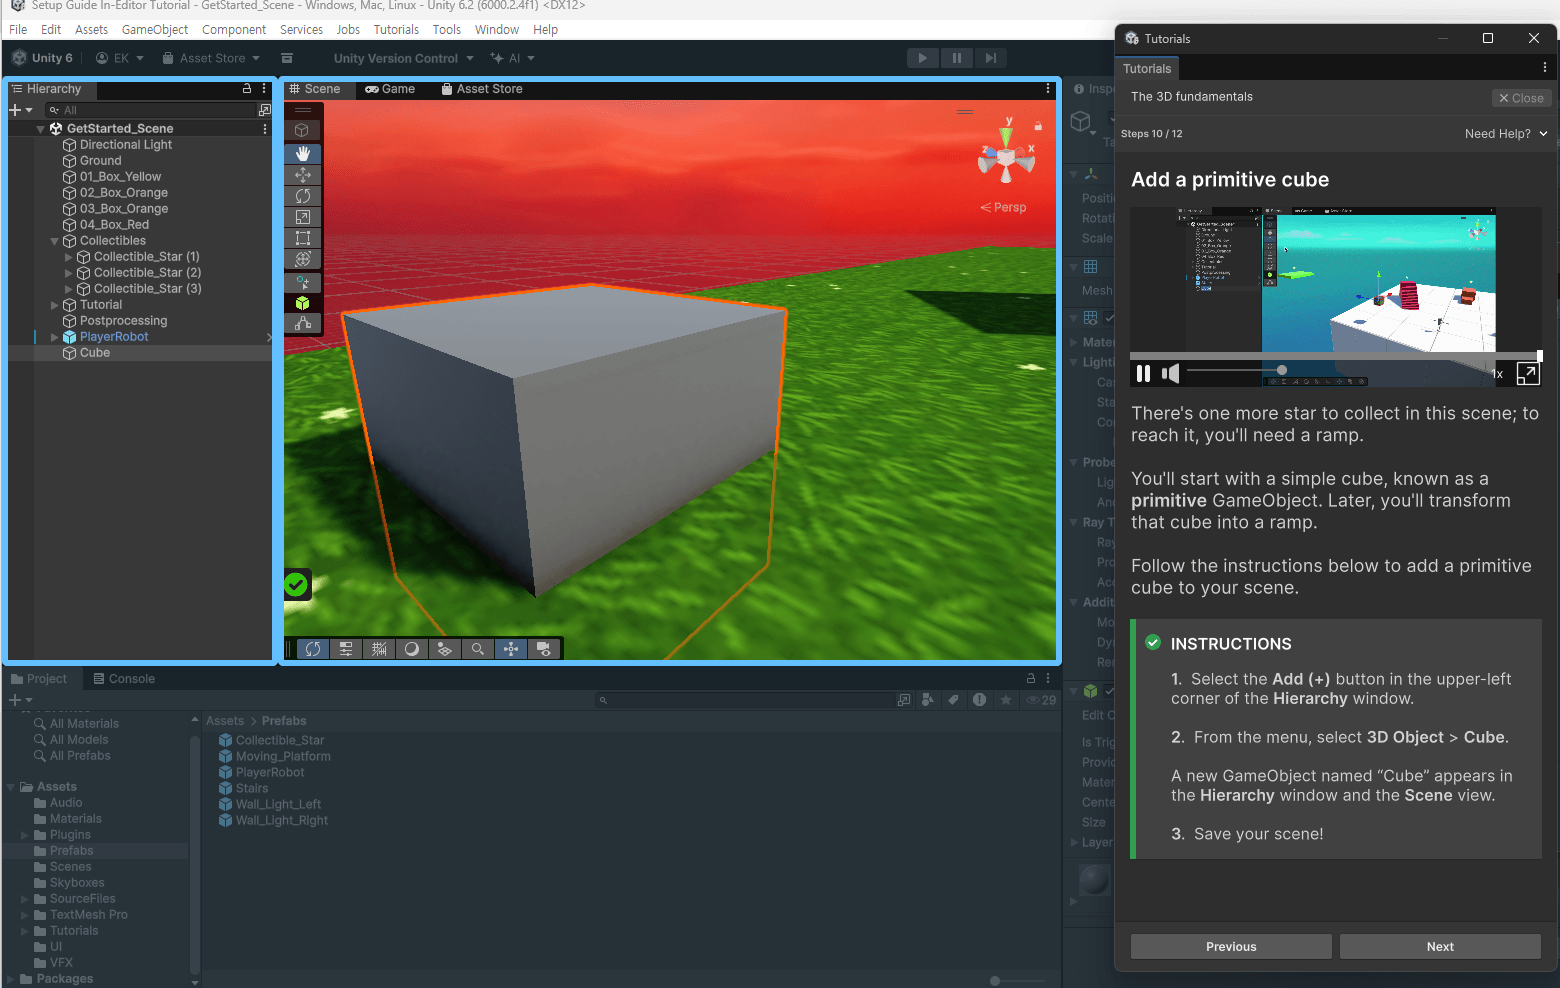Screen dimensions: 1560x988
Task: Select the Scale tool in Scene toolbar
Action: point(303,217)
